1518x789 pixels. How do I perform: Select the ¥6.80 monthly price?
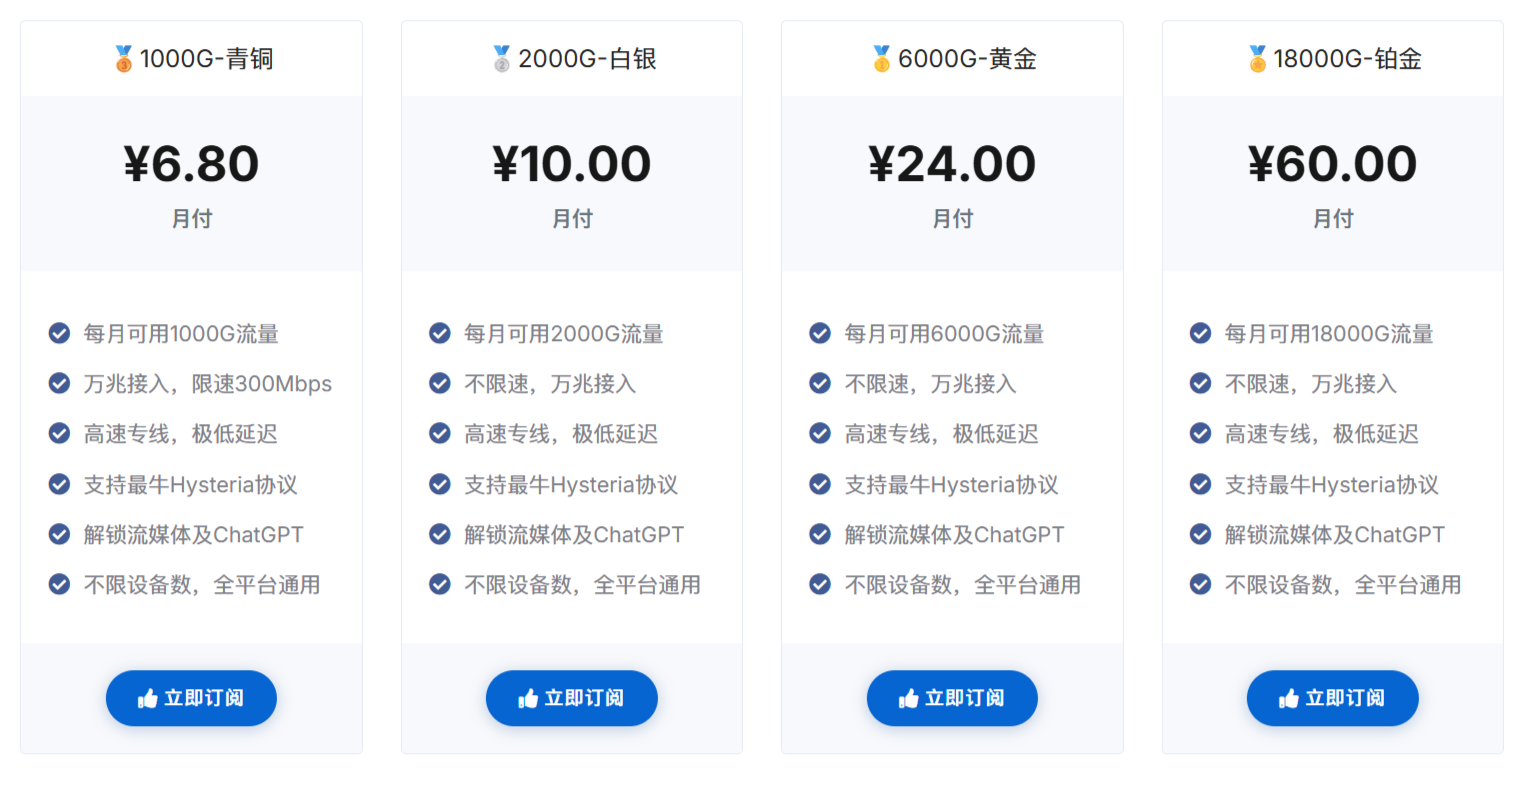[x=191, y=164]
